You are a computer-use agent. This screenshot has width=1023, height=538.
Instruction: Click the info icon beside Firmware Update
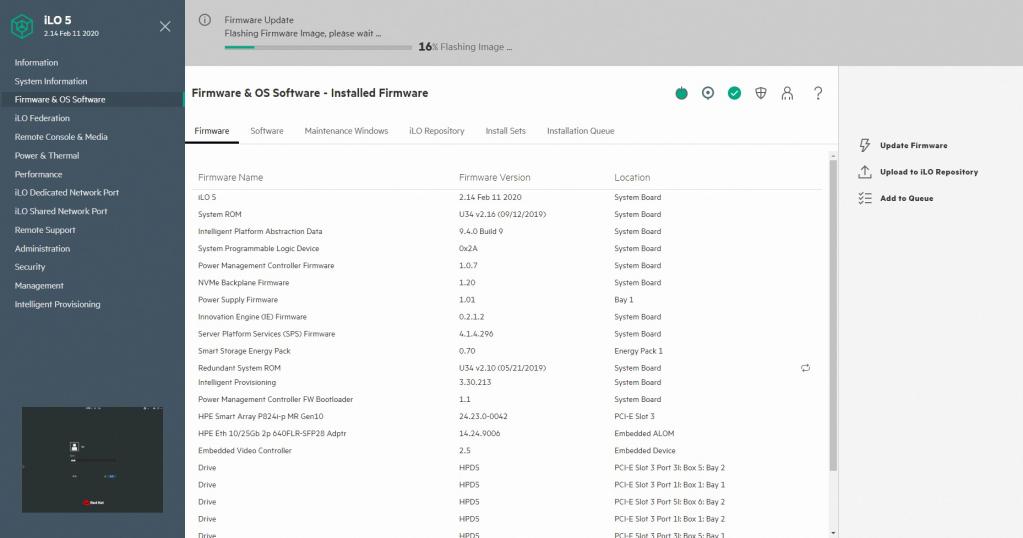(x=205, y=20)
